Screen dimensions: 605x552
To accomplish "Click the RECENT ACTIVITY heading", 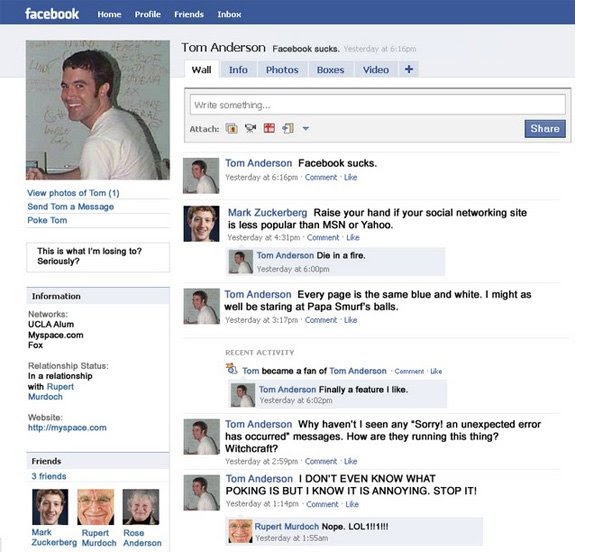I will [x=260, y=353].
